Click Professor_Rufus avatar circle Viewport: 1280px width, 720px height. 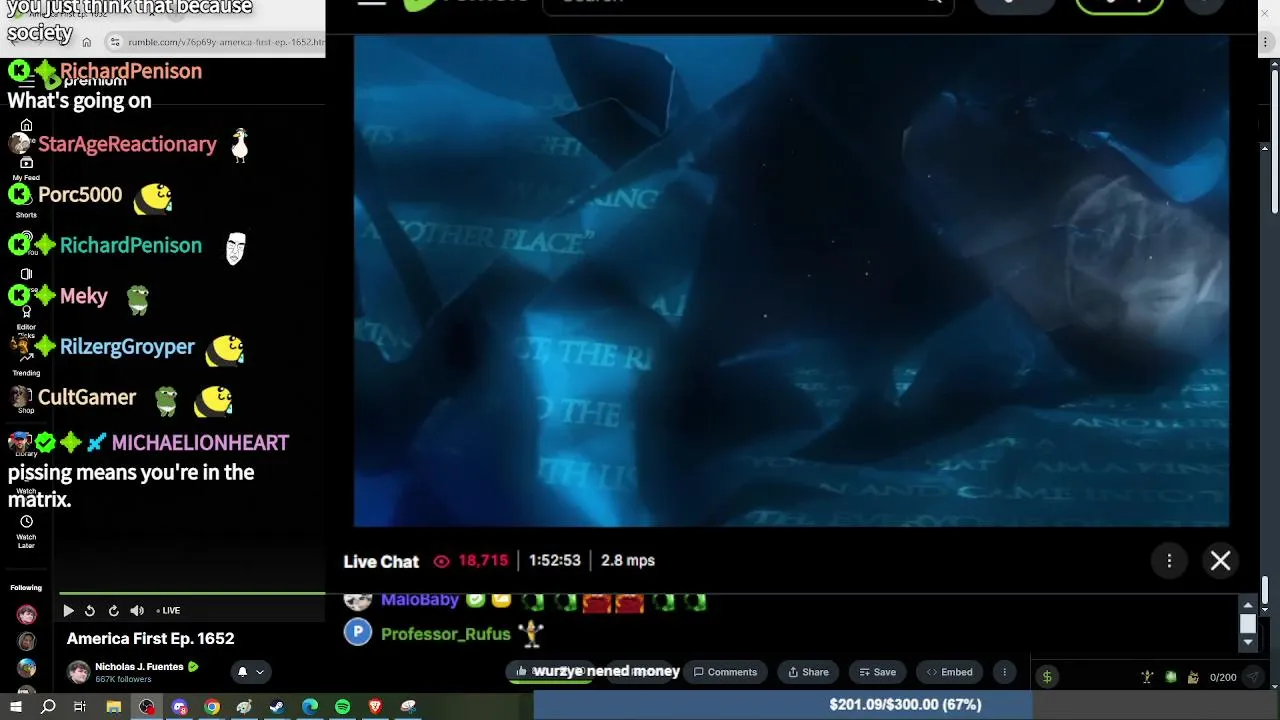coord(358,633)
